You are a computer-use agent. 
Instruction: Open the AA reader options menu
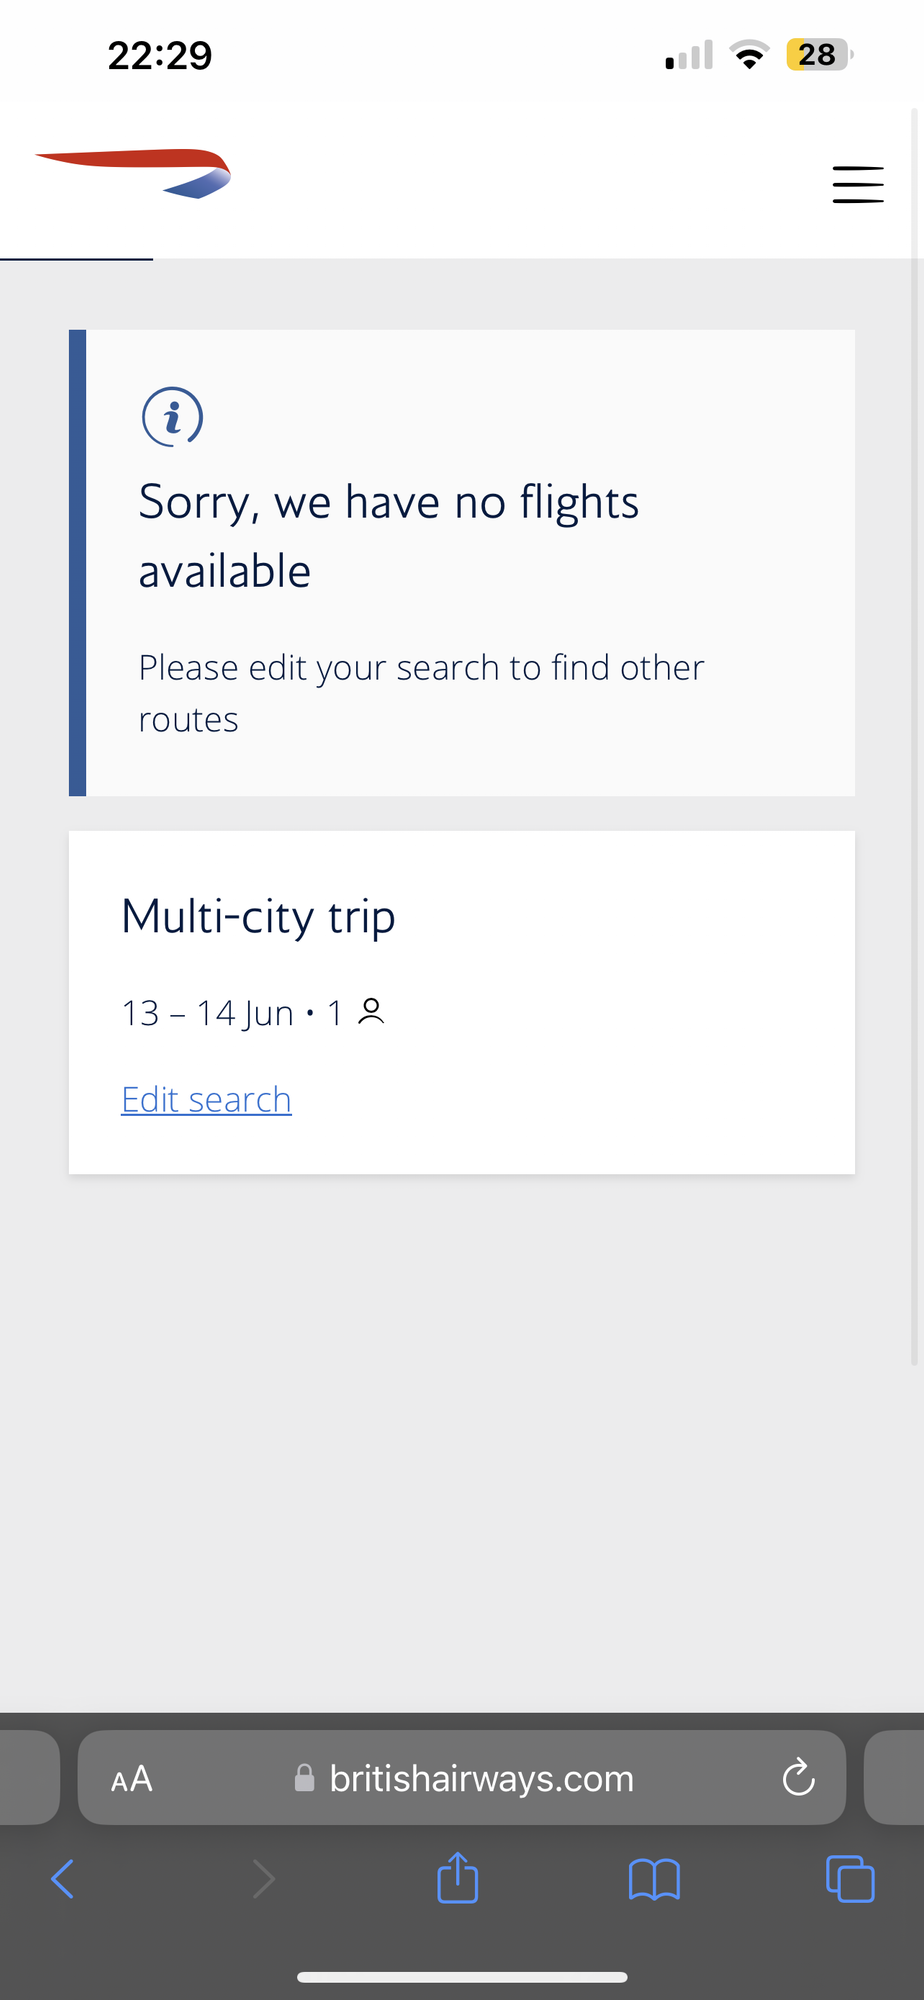tap(132, 1779)
